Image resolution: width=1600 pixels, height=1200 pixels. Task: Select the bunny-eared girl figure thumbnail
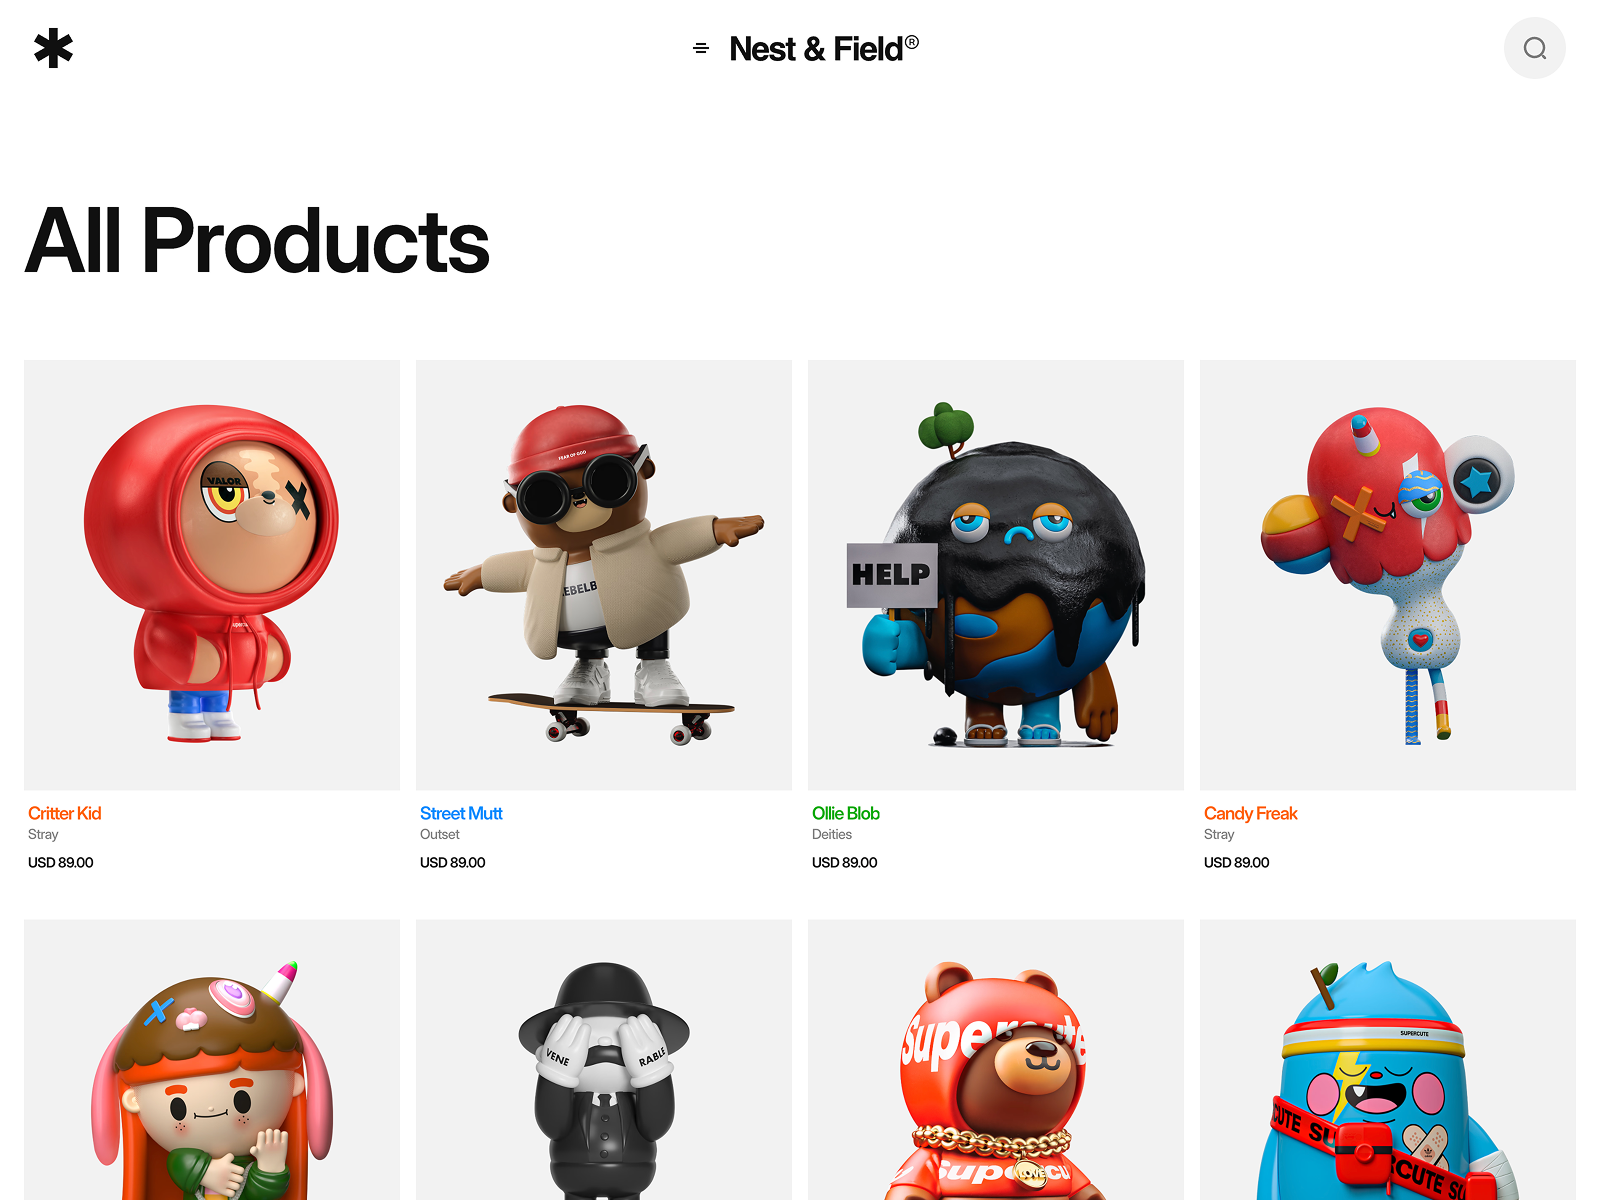coord(212,1060)
